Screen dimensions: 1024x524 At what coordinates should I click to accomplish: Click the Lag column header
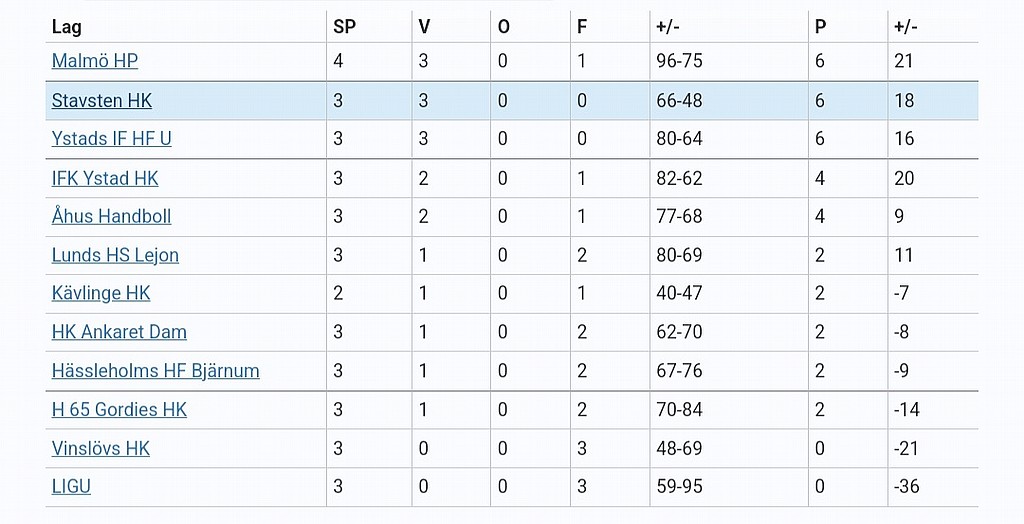pos(67,27)
